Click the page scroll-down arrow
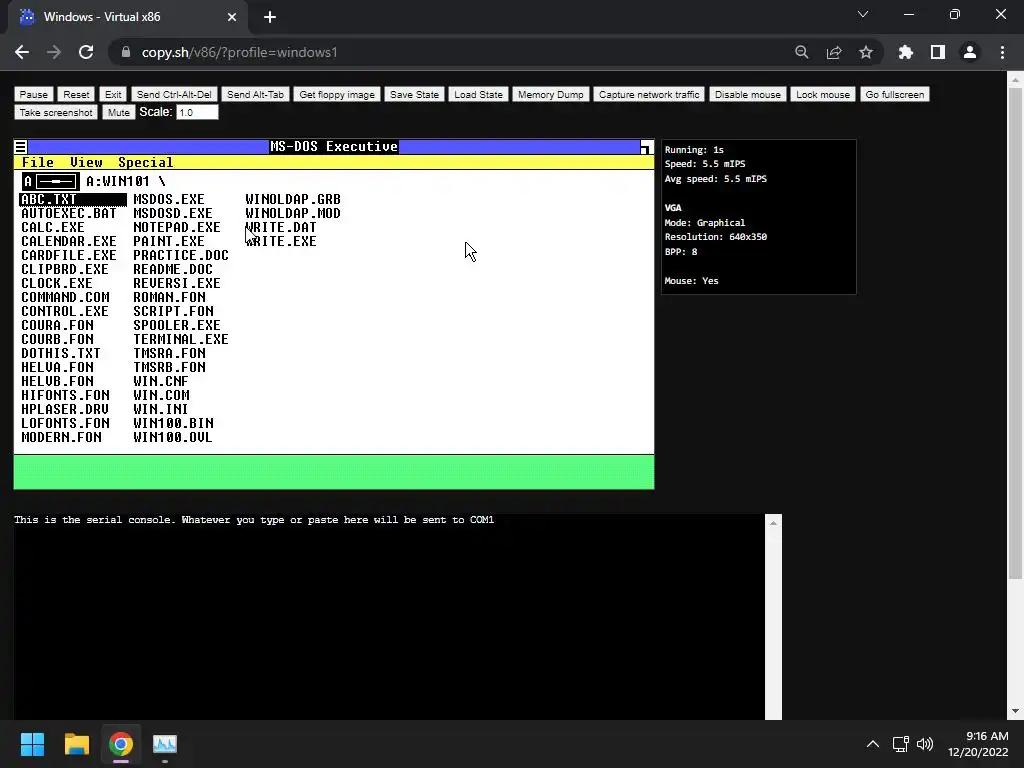The image size is (1024, 768). (x=1015, y=711)
